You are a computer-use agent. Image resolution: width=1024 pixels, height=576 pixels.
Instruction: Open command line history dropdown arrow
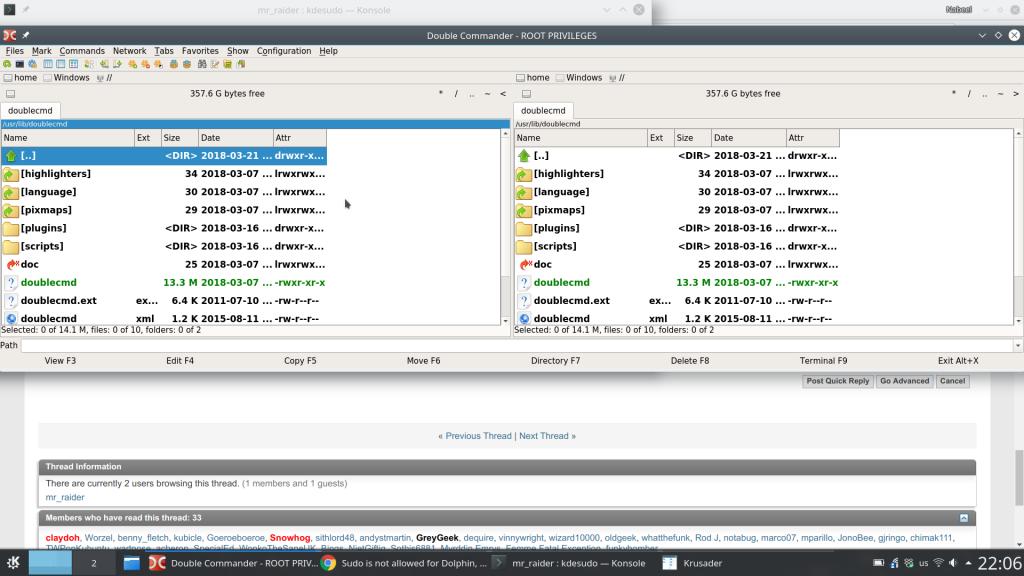(1017, 345)
